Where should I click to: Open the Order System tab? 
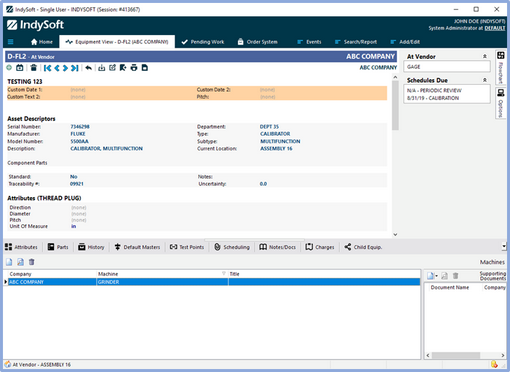[257, 42]
